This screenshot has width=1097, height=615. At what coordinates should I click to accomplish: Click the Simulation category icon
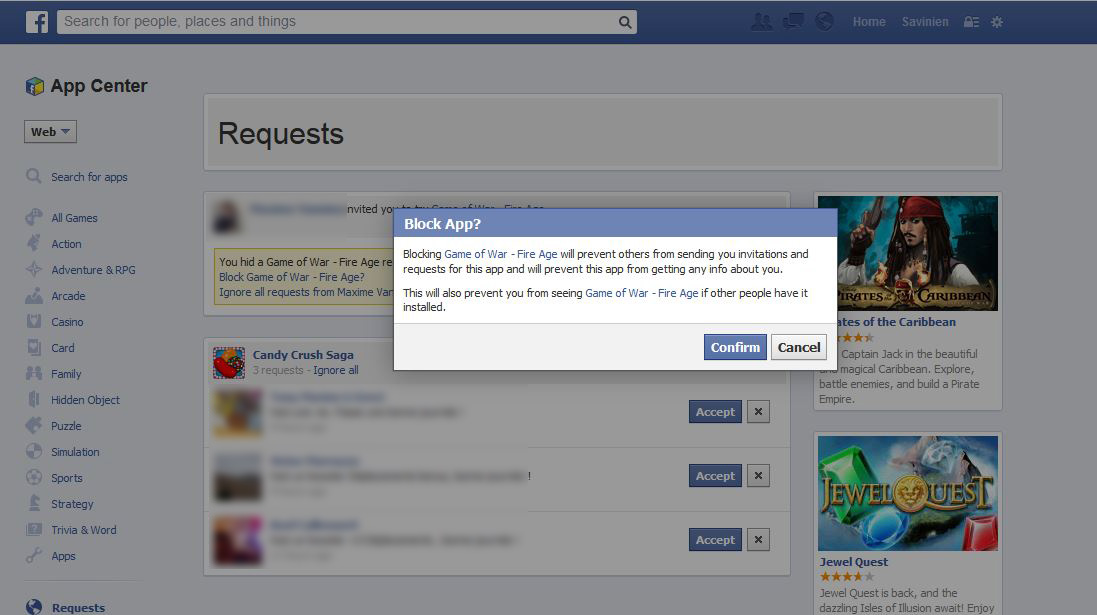pos(34,452)
